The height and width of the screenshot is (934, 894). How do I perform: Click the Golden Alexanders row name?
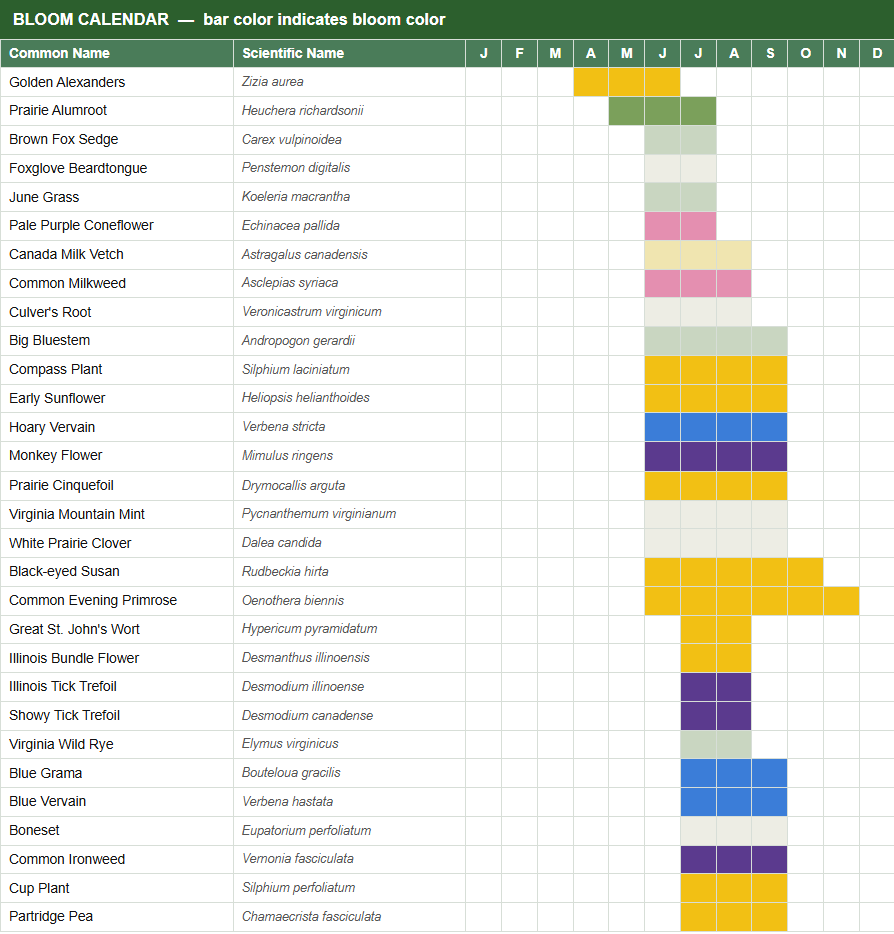(x=67, y=82)
